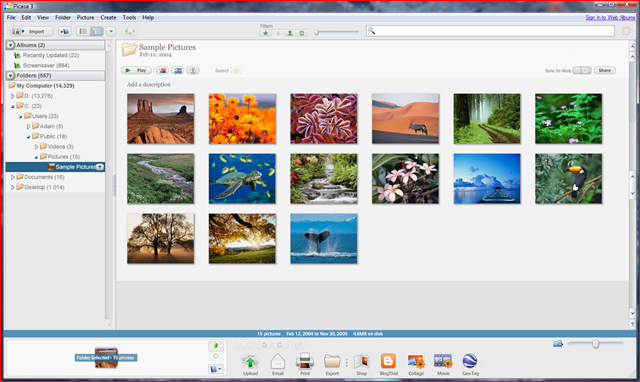Screen dimensions: 640x382
Task: Select starred photos with the star icon
Action: tap(236, 71)
